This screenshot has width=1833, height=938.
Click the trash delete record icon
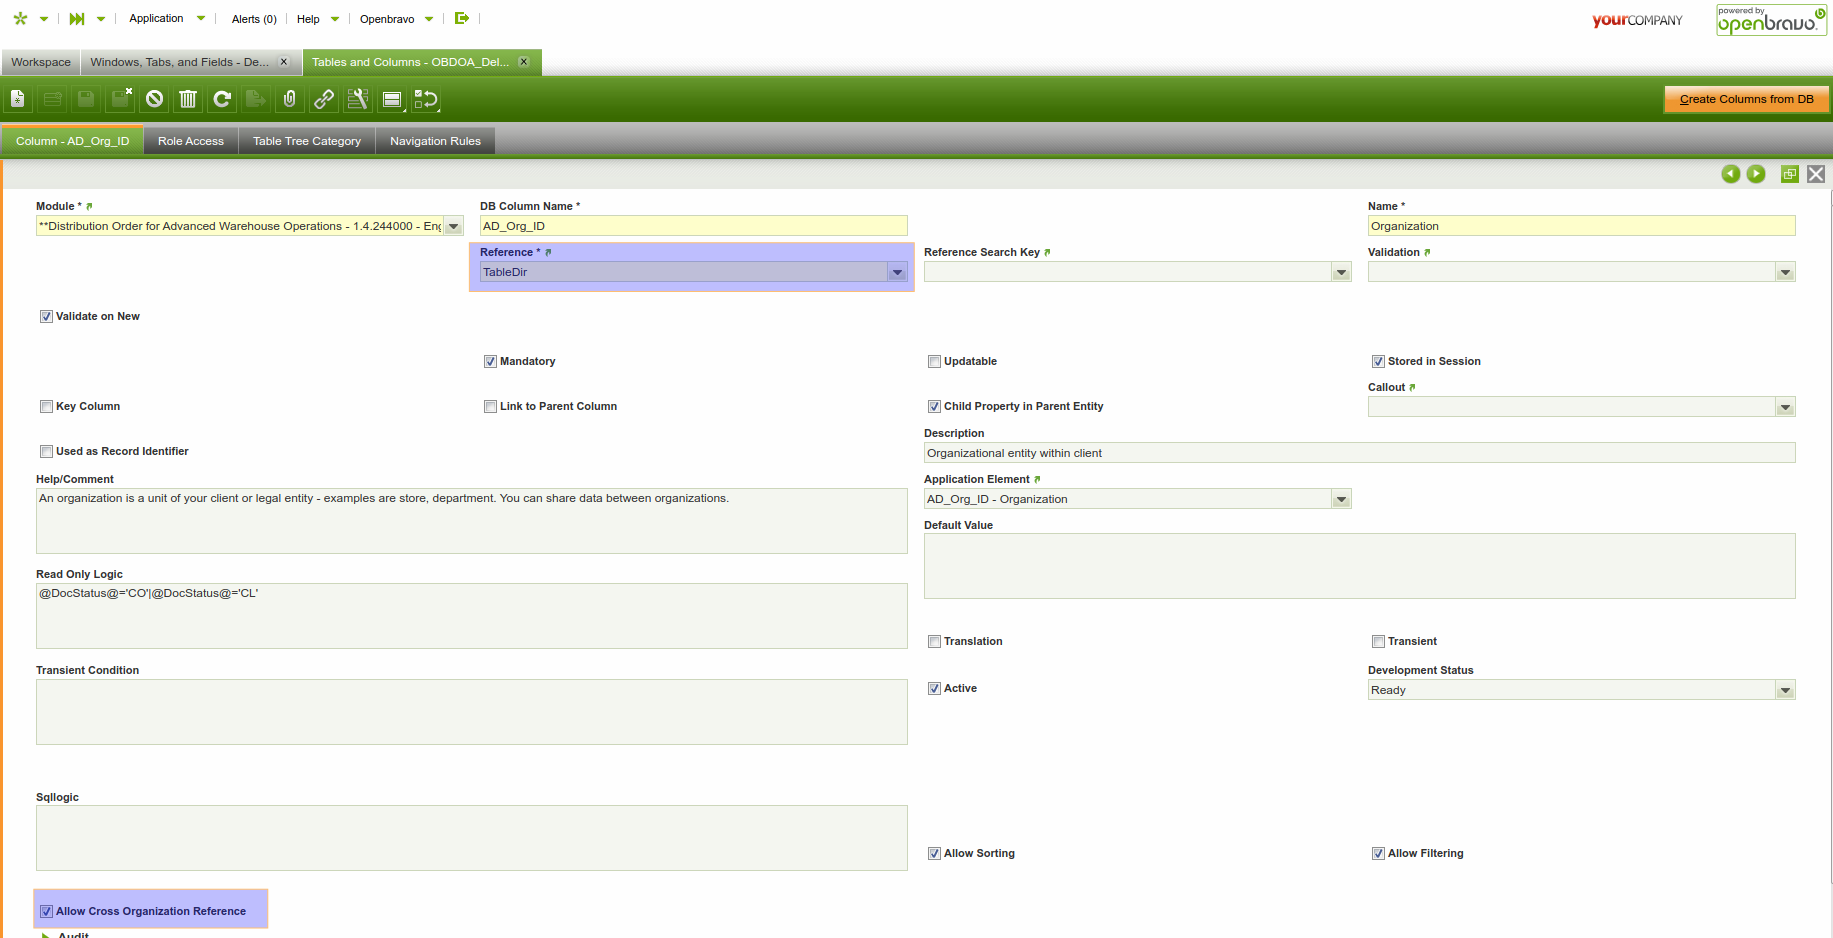(x=188, y=99)
